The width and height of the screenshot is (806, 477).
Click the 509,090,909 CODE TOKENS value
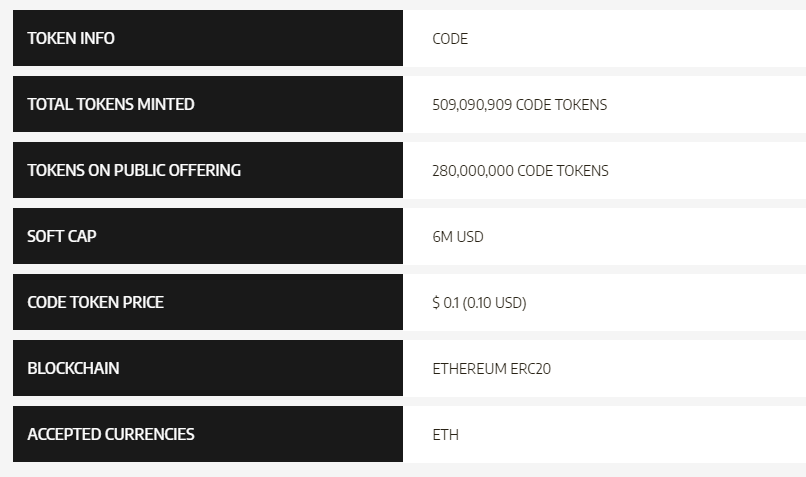click(519, 105)
